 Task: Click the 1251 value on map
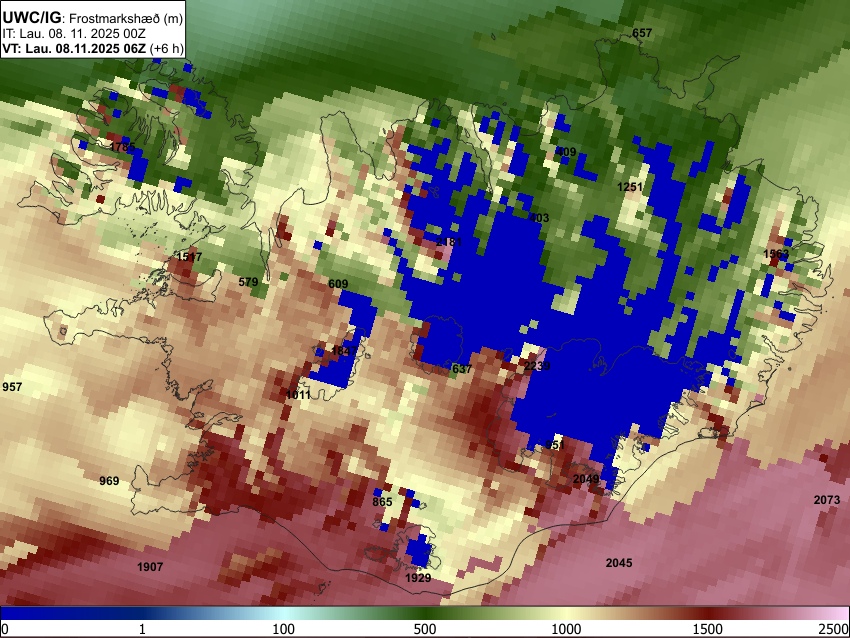click(x=630, y=187)
